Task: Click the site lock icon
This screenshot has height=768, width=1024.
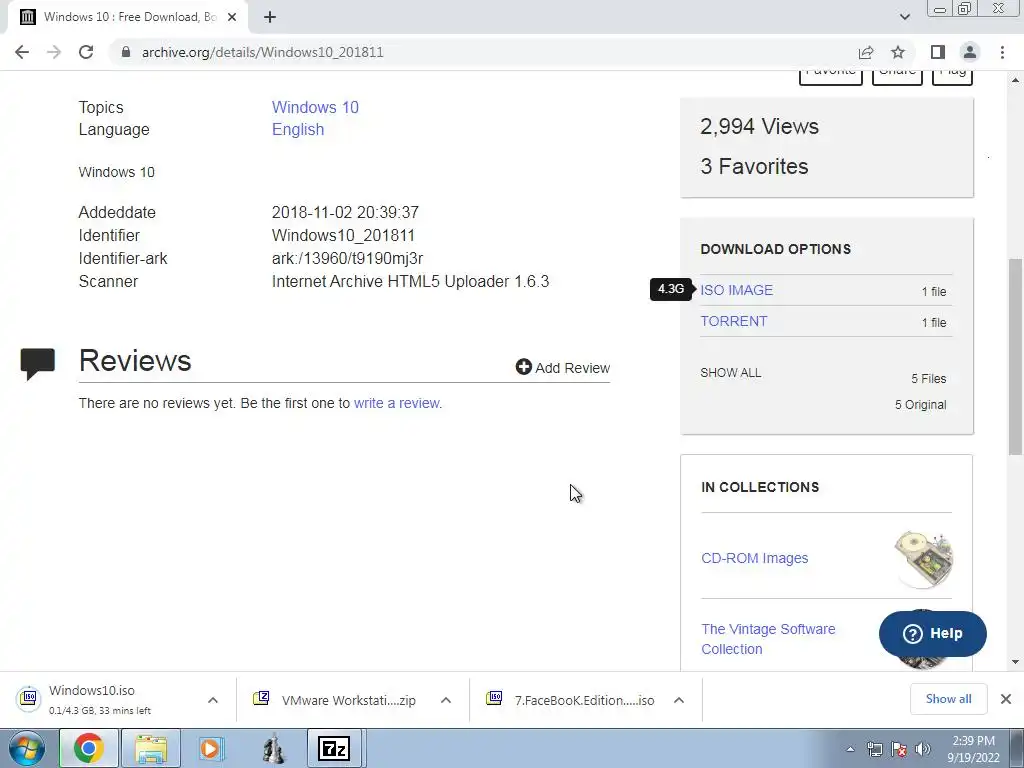Action: click(x=126, y=52)
